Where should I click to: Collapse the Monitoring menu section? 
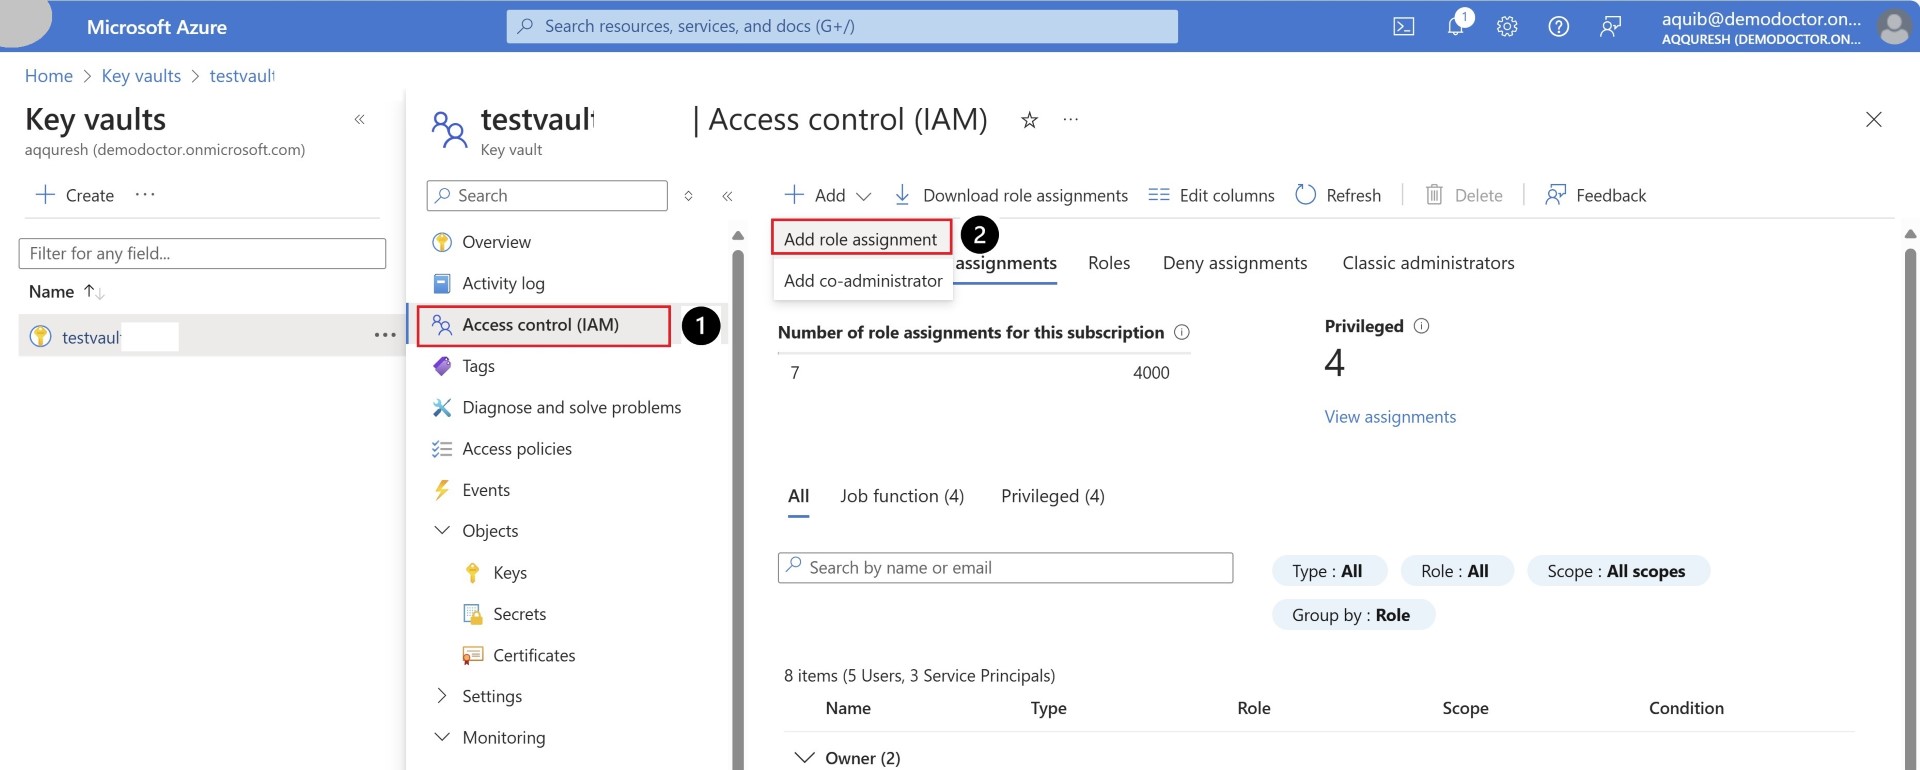click(441, 737)
